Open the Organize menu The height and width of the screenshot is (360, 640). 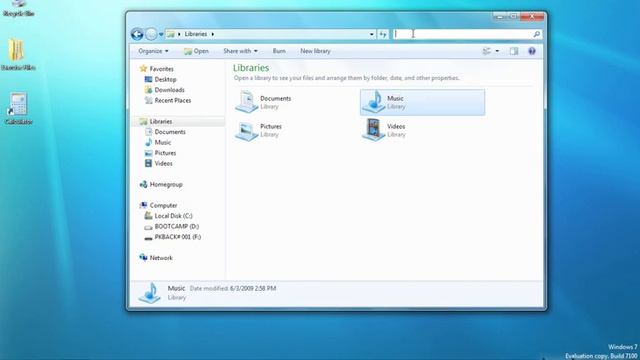[x=153, y=51]
